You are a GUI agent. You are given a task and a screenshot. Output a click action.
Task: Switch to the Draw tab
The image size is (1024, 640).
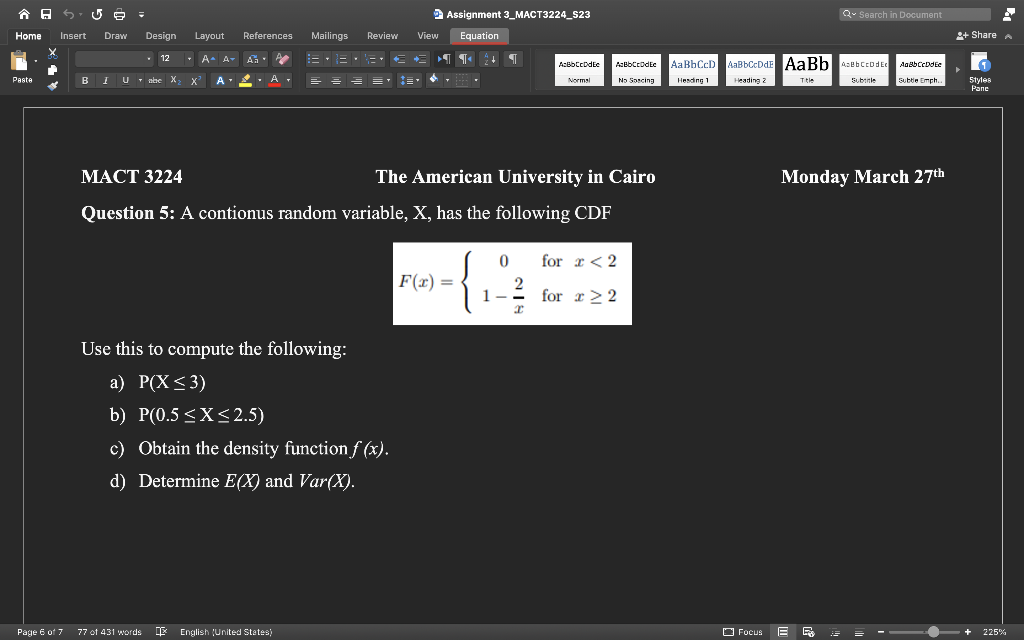pos(116,36)
